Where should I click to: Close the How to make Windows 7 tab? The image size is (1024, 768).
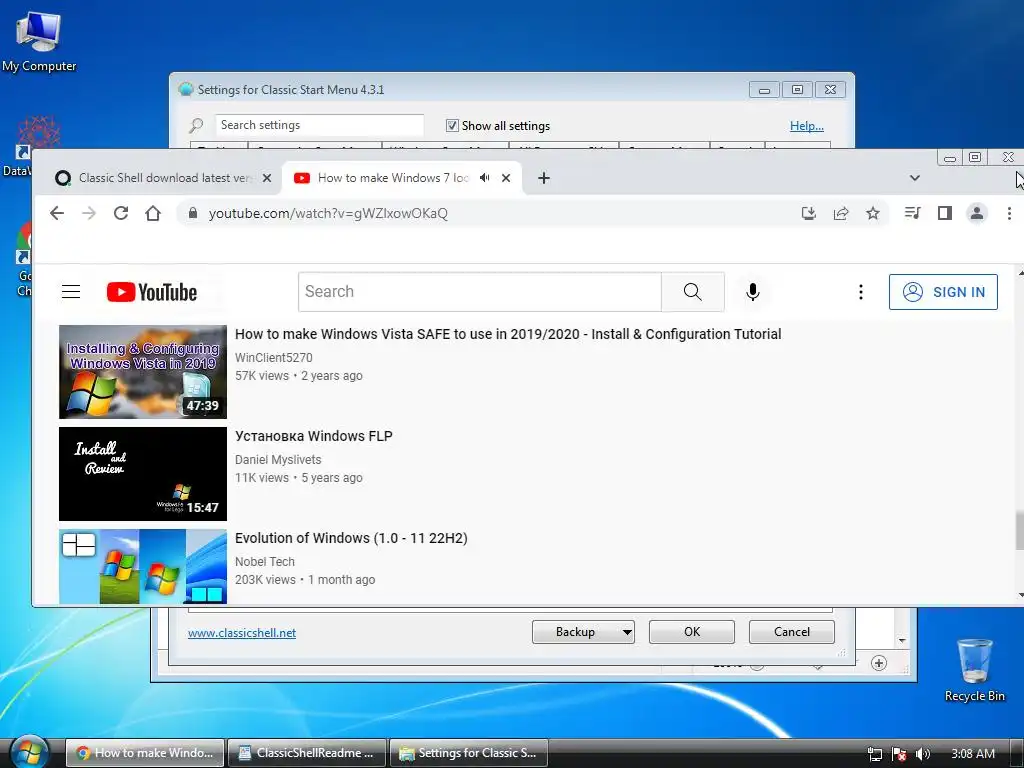coord(506,178)
